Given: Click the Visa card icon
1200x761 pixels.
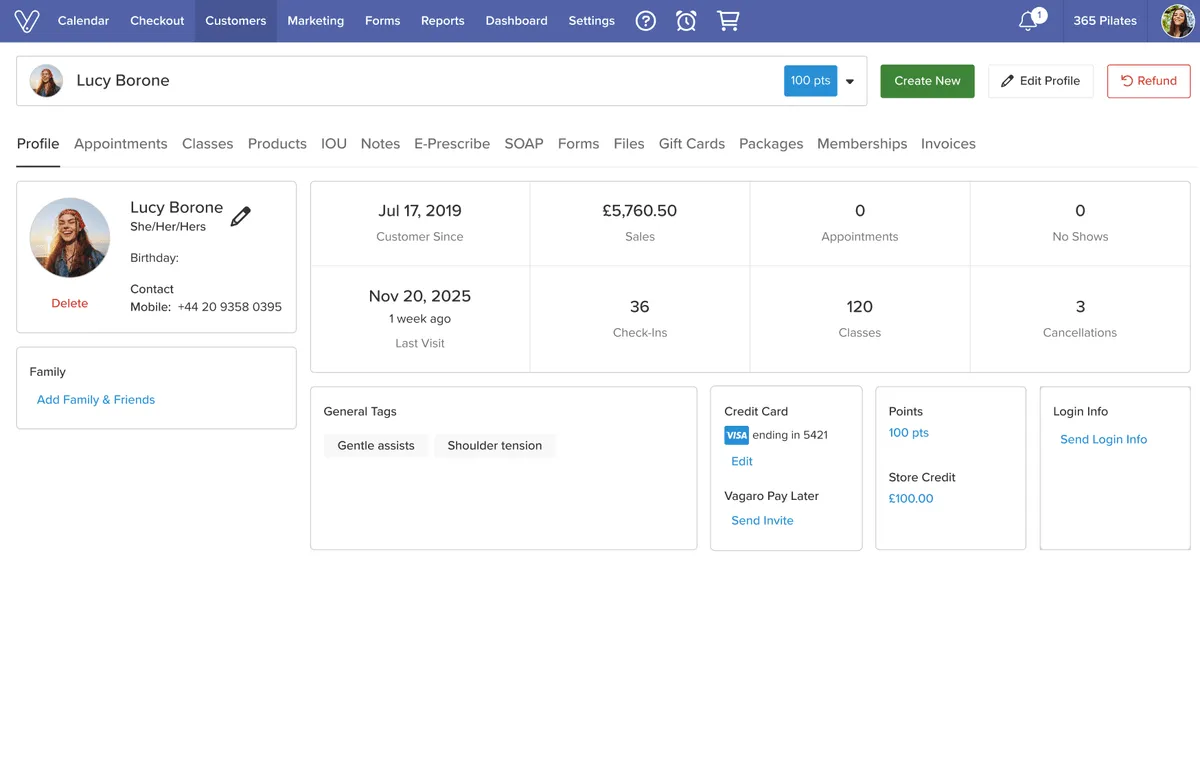Looking at the screenshot, I should 736,435.
